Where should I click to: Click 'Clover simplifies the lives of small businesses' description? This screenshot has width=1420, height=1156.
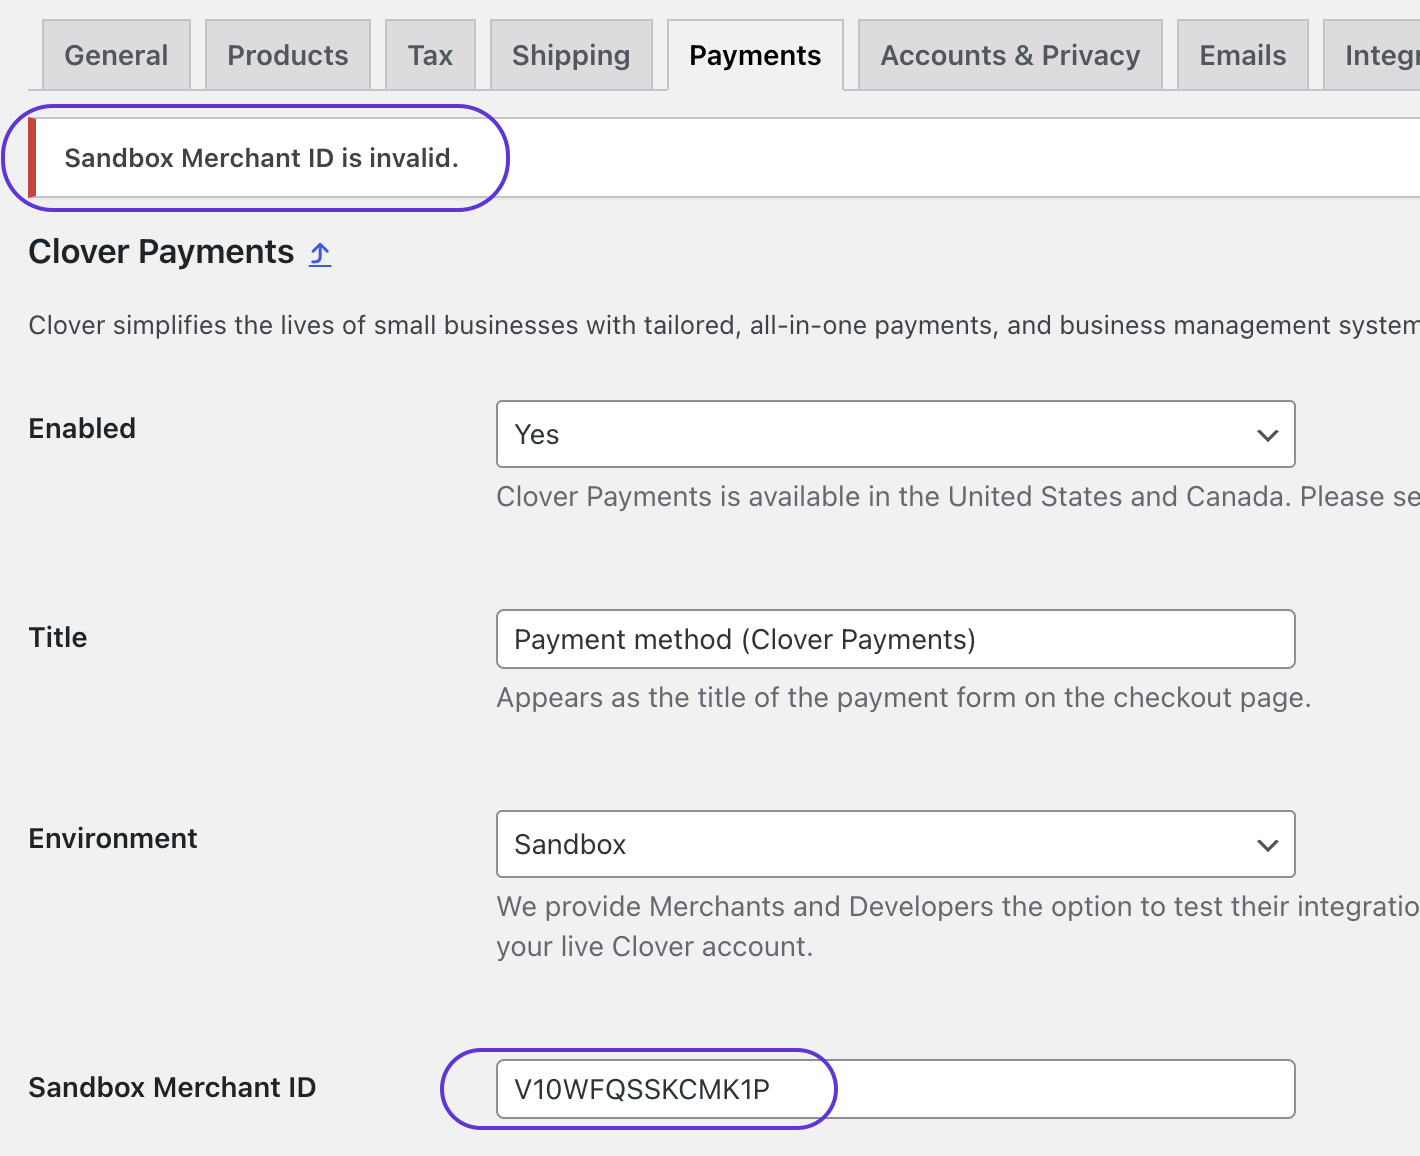(x=724, y=325)
